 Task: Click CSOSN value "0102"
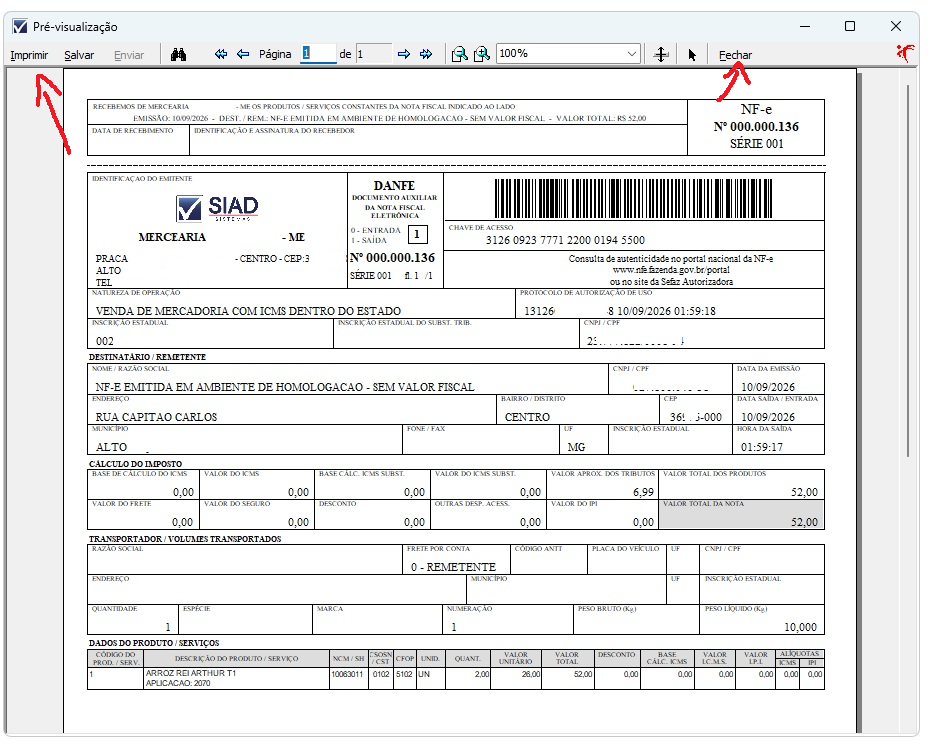click(381, 674)
